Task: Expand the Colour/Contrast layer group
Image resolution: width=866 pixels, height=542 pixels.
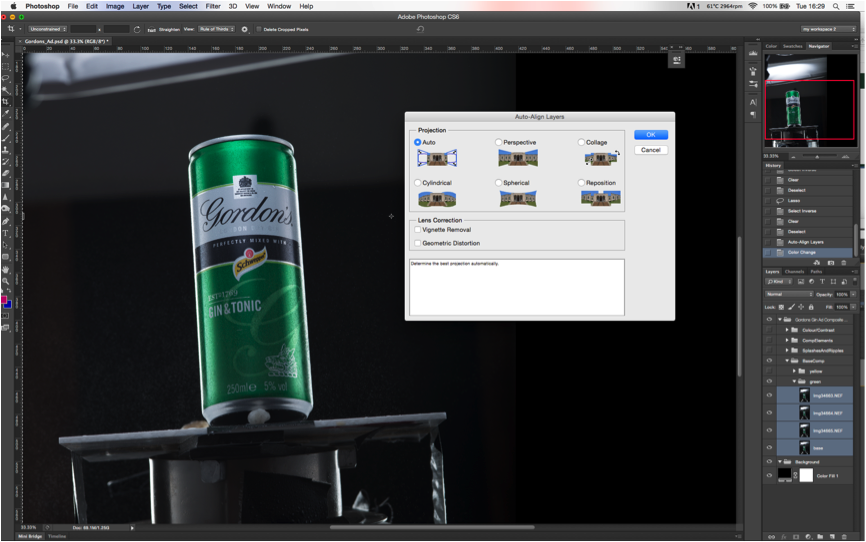Action: coord(787,330)
